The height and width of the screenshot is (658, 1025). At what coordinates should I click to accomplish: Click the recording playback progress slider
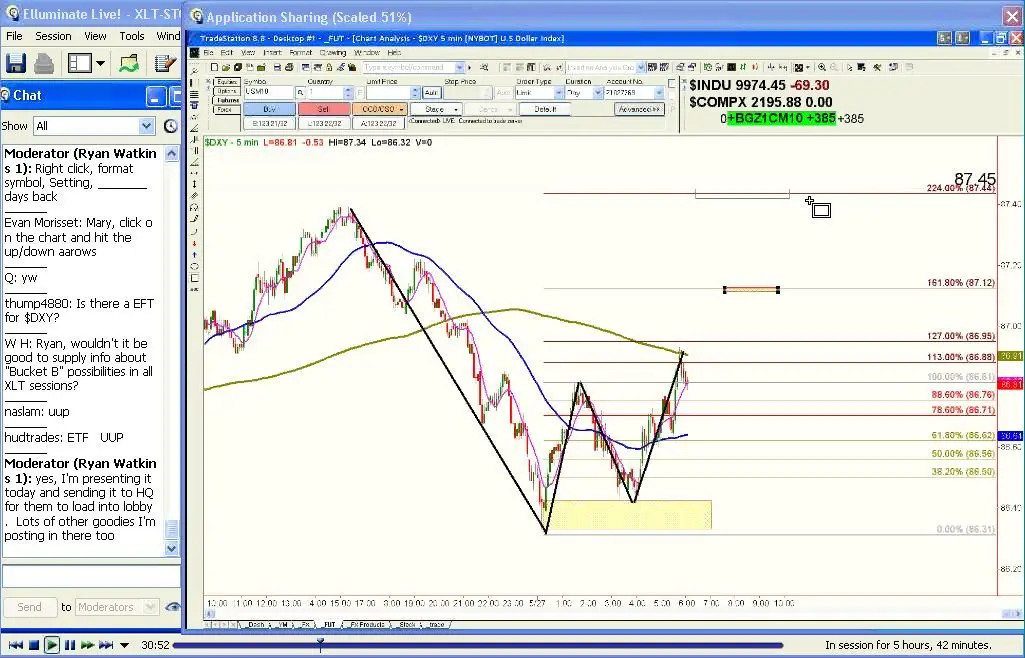pos(478,646)
